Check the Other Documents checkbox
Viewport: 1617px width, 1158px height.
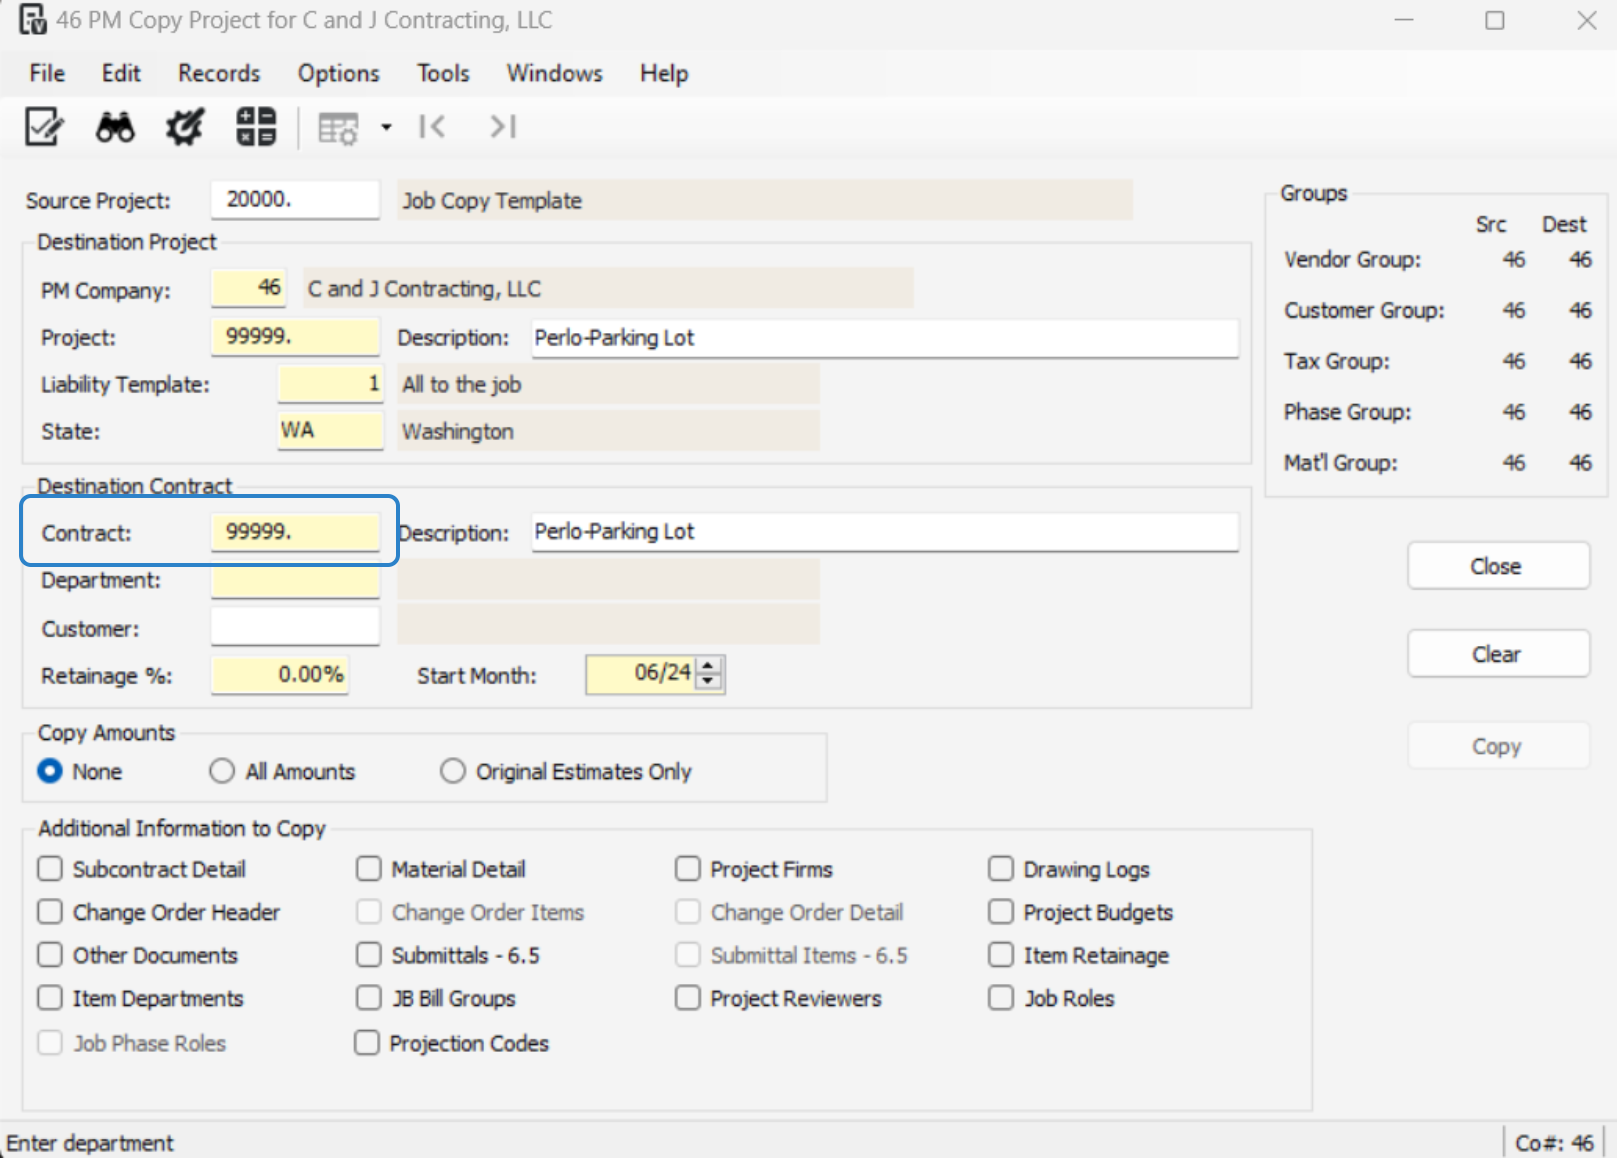tap(50, 954)
